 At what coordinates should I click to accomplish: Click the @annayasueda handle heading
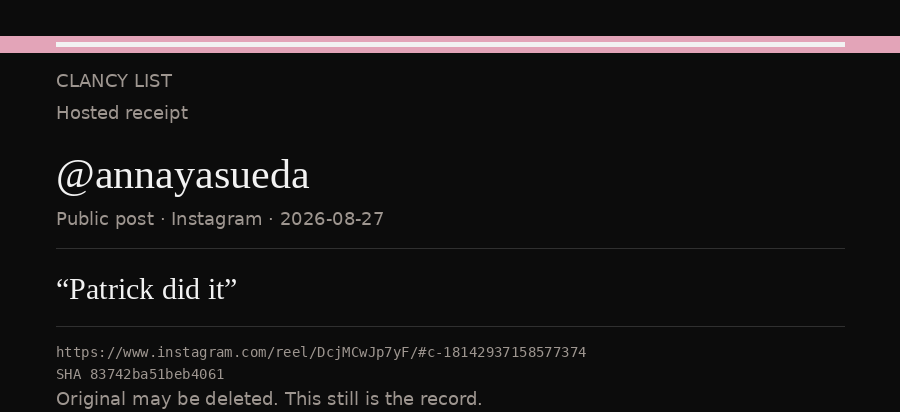coord(183,175)
